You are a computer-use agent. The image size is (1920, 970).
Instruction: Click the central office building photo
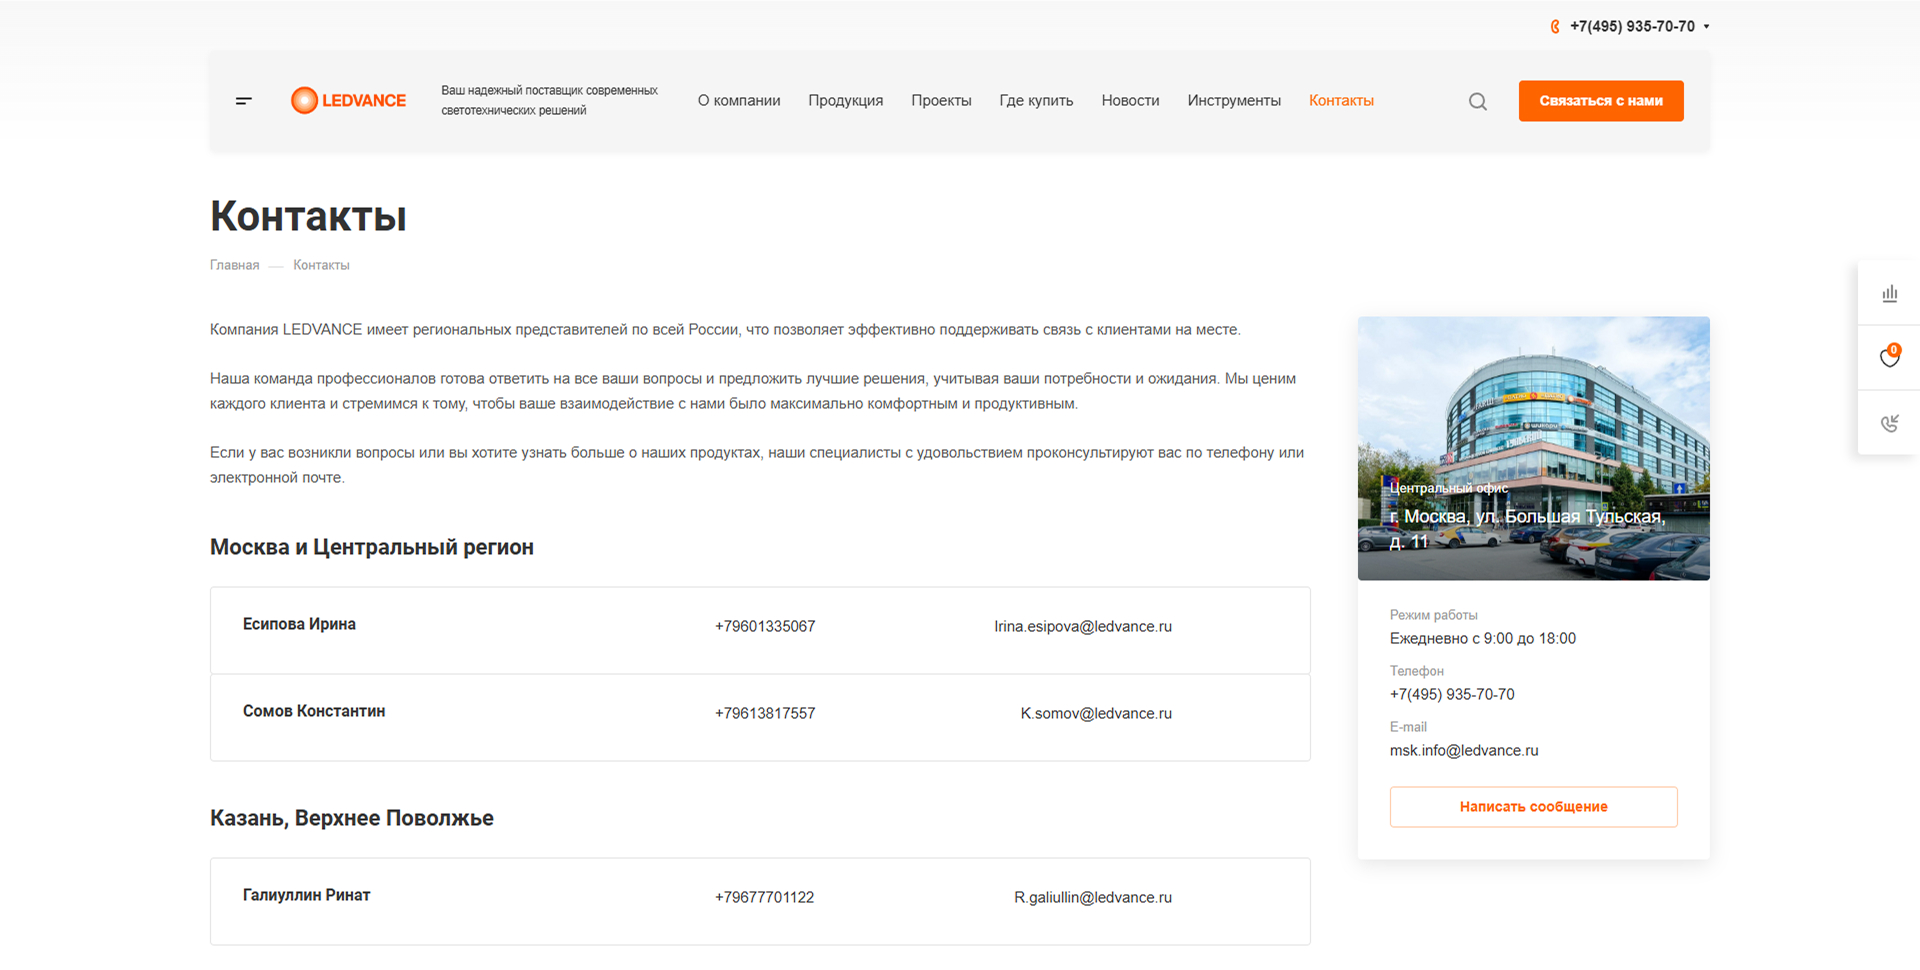click(x=1533, y=448)
